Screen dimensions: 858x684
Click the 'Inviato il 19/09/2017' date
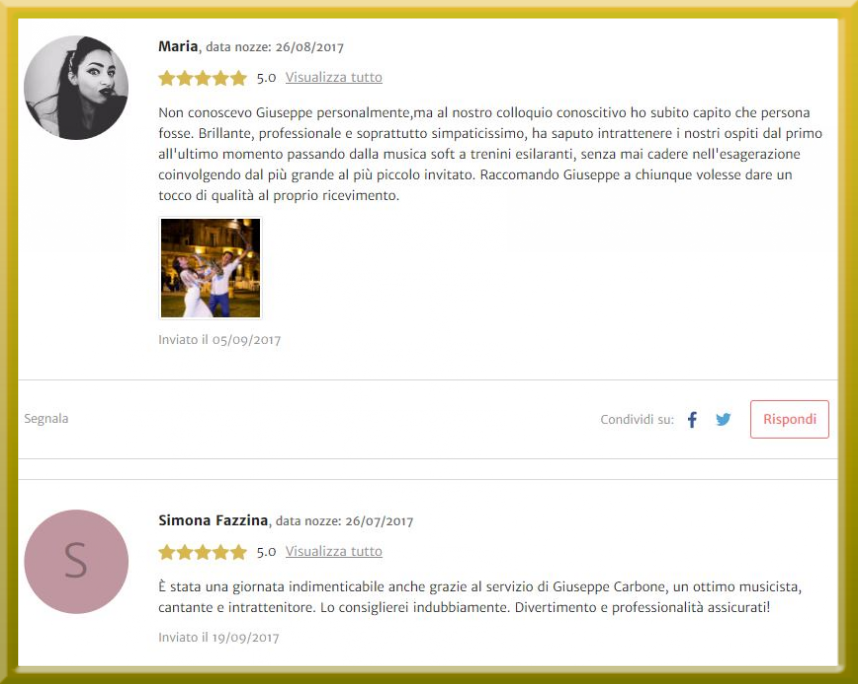click(x=219, y=637)
